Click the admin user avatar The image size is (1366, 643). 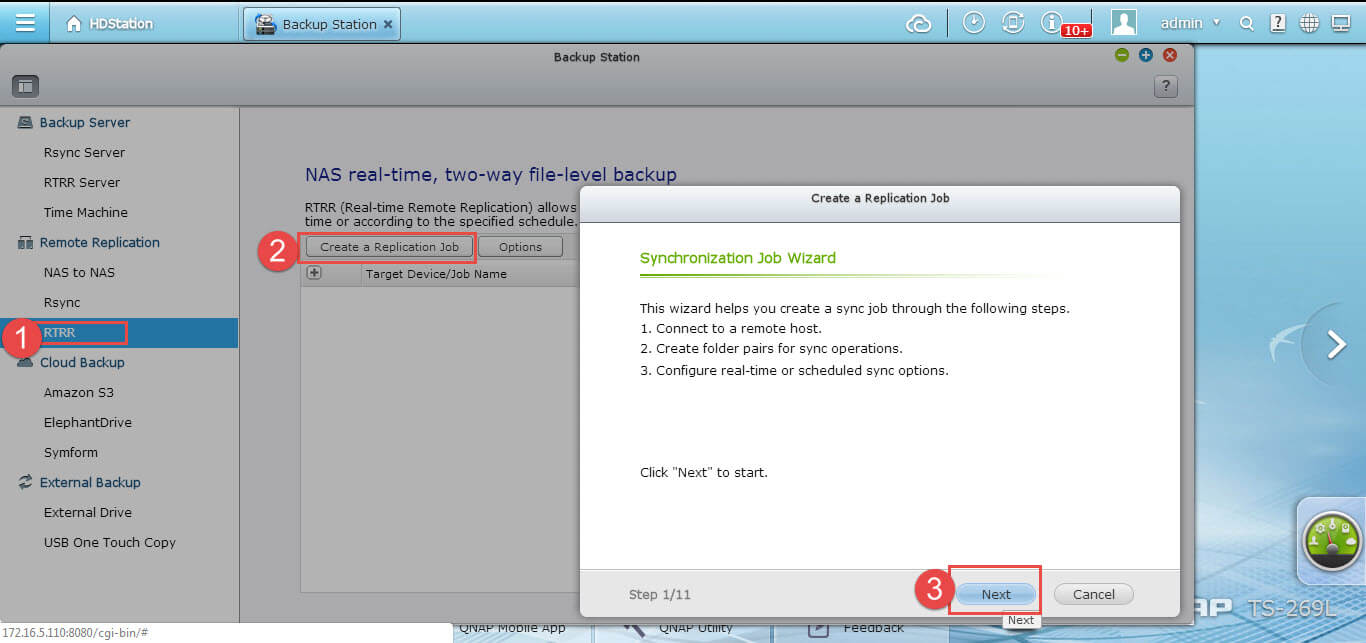(1124, 23)
